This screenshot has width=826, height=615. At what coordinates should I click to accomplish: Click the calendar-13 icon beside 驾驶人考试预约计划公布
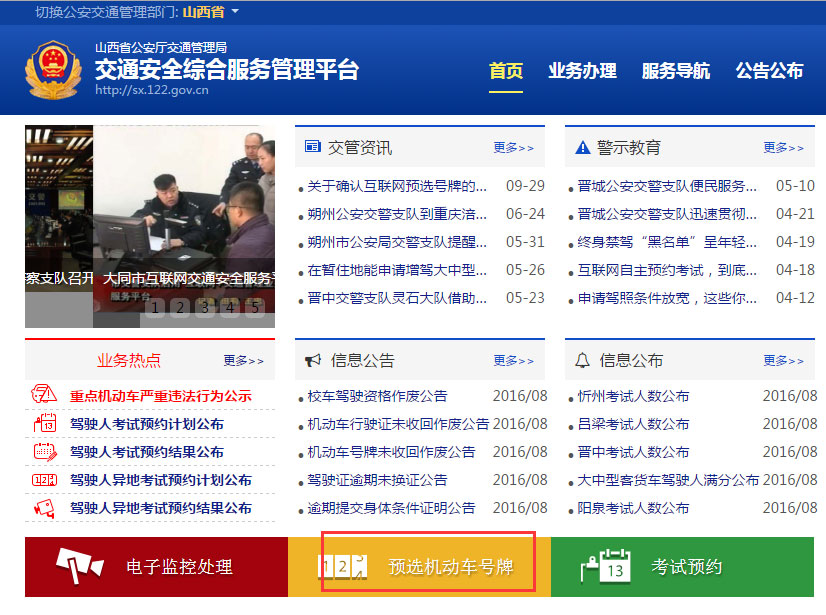coord(45,421)
